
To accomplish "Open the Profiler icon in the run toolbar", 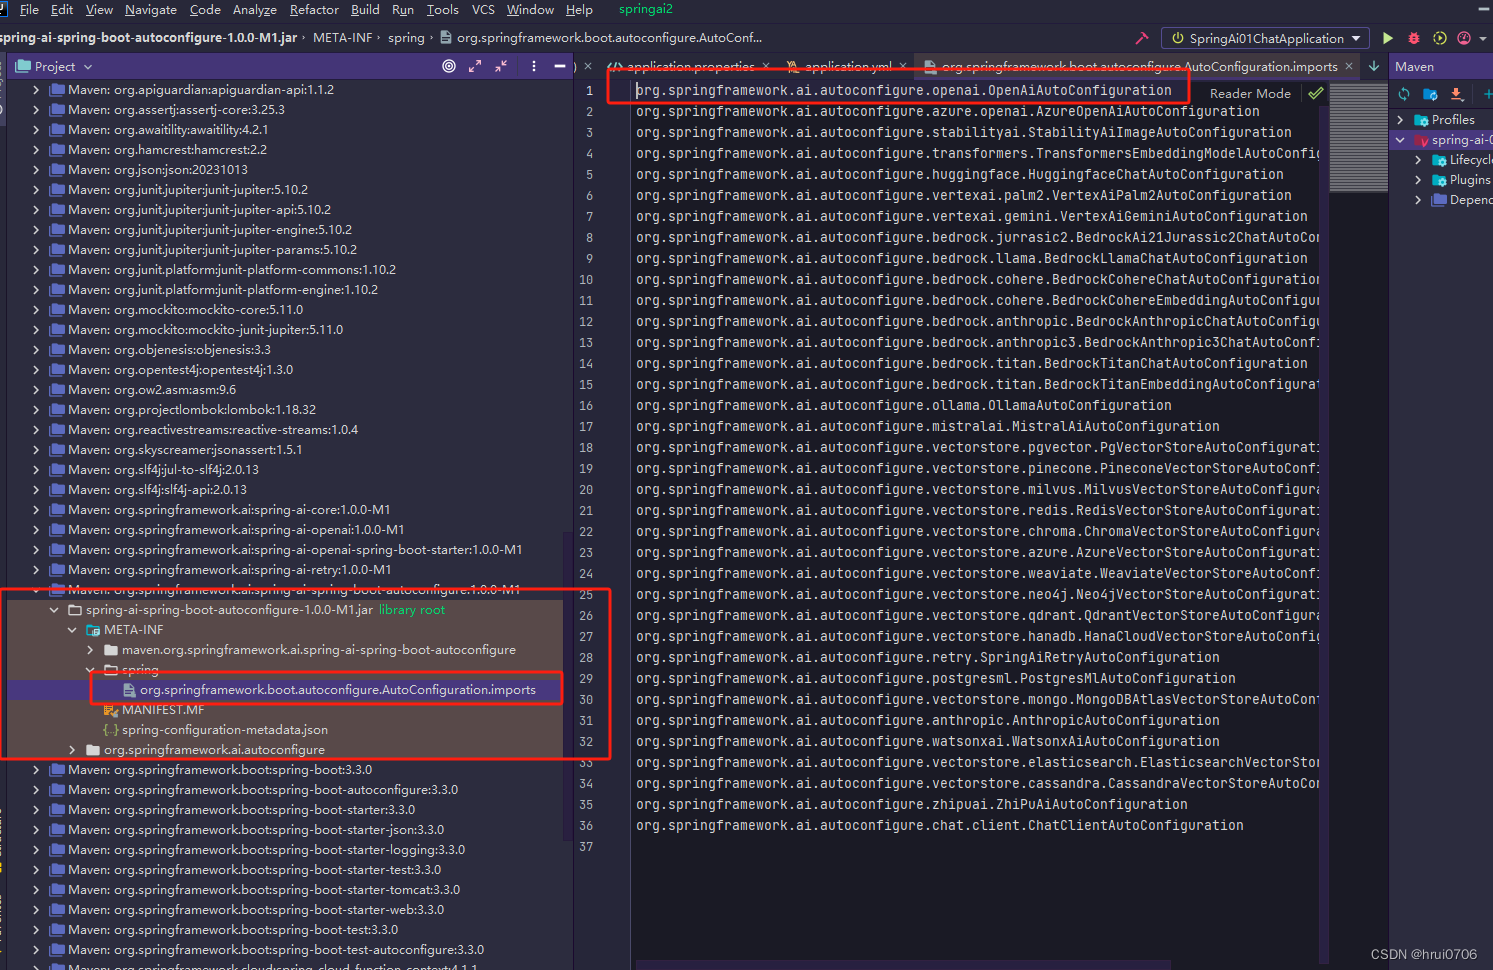I will pos(1466,38).
